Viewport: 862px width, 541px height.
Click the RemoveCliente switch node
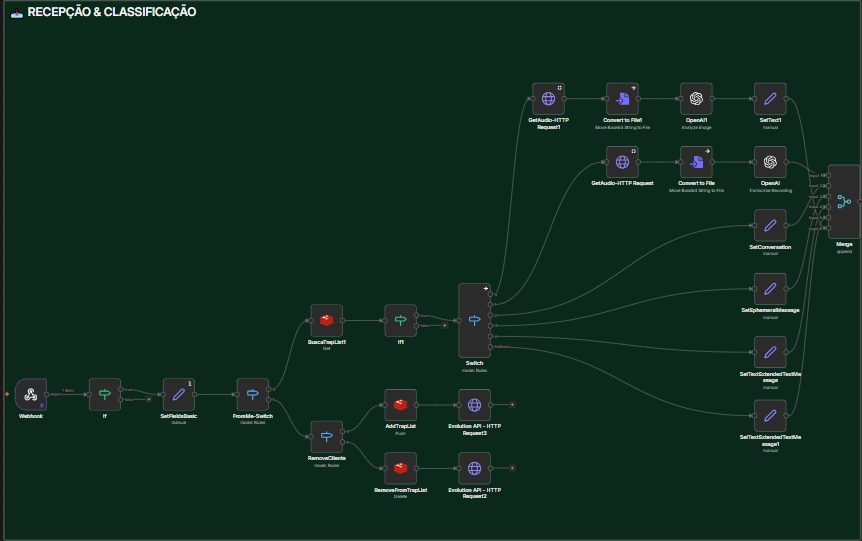pyautogui.click(x=326, y=437)
